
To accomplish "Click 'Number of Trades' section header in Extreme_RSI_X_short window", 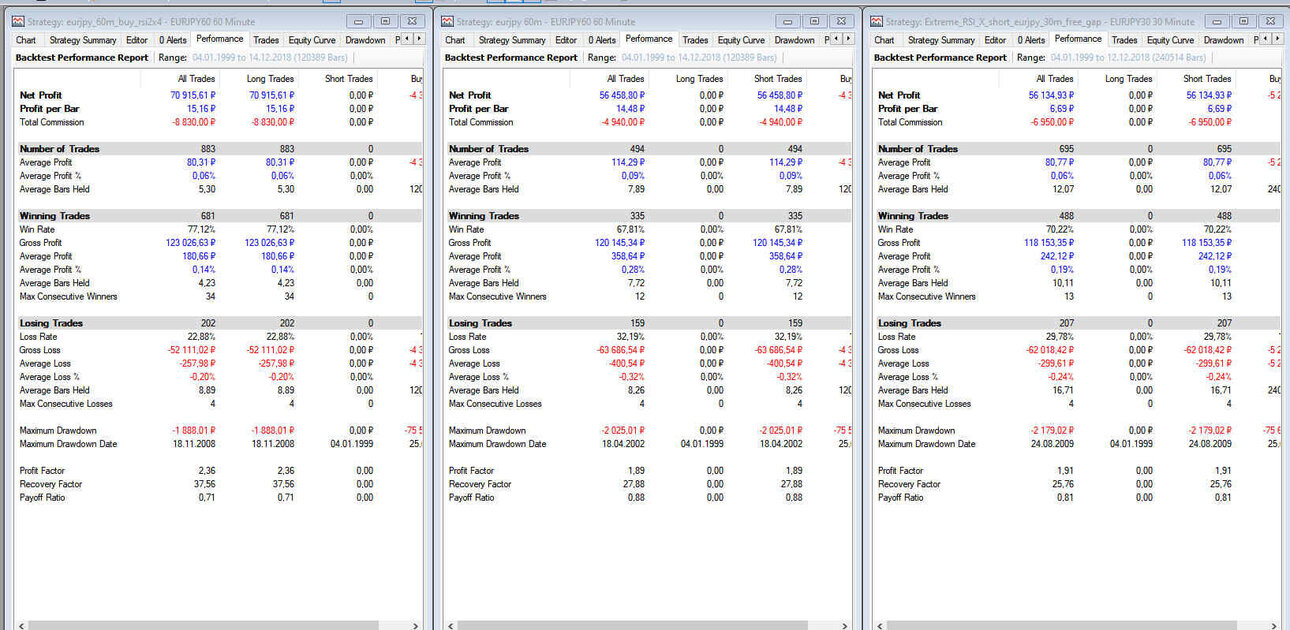I will click(x=918, y=149).
